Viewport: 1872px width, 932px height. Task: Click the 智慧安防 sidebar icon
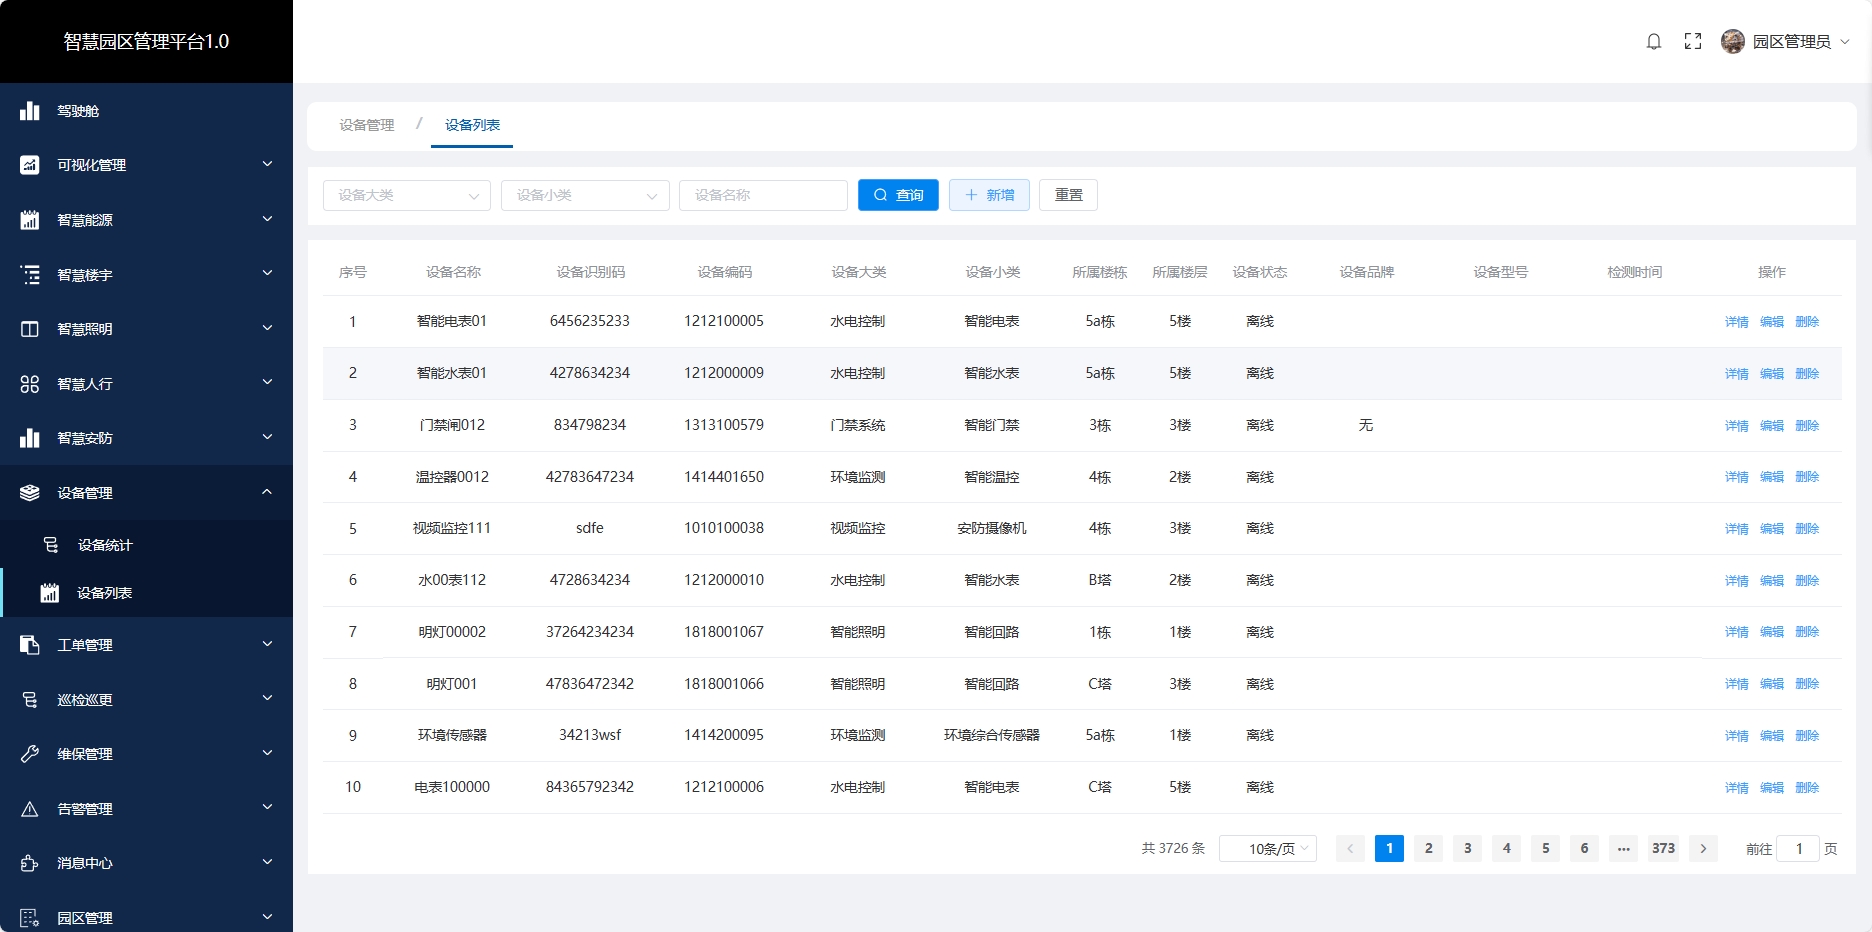click(x=30, y=438)
